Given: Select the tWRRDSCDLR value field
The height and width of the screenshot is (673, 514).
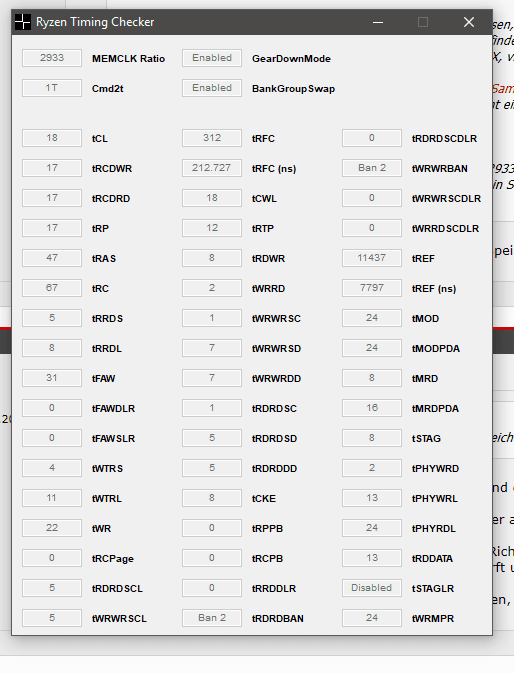Looking at the screenshot, I should pyautogui.click(x=372, y=228).
